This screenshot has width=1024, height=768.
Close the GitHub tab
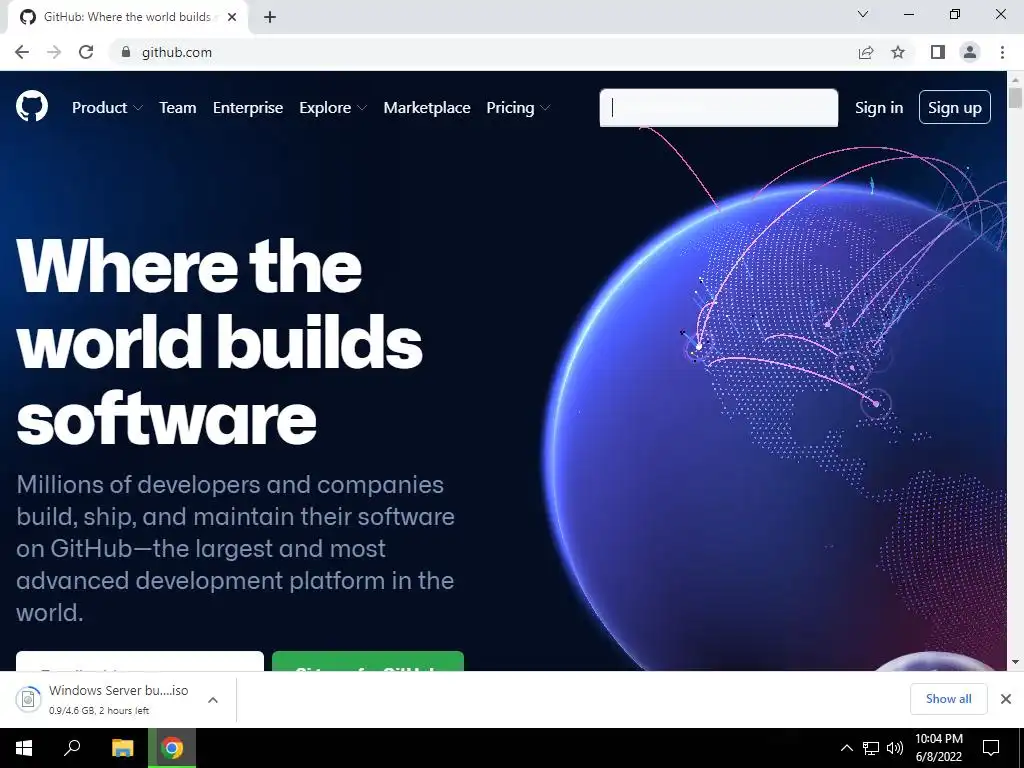coord(231,17)
